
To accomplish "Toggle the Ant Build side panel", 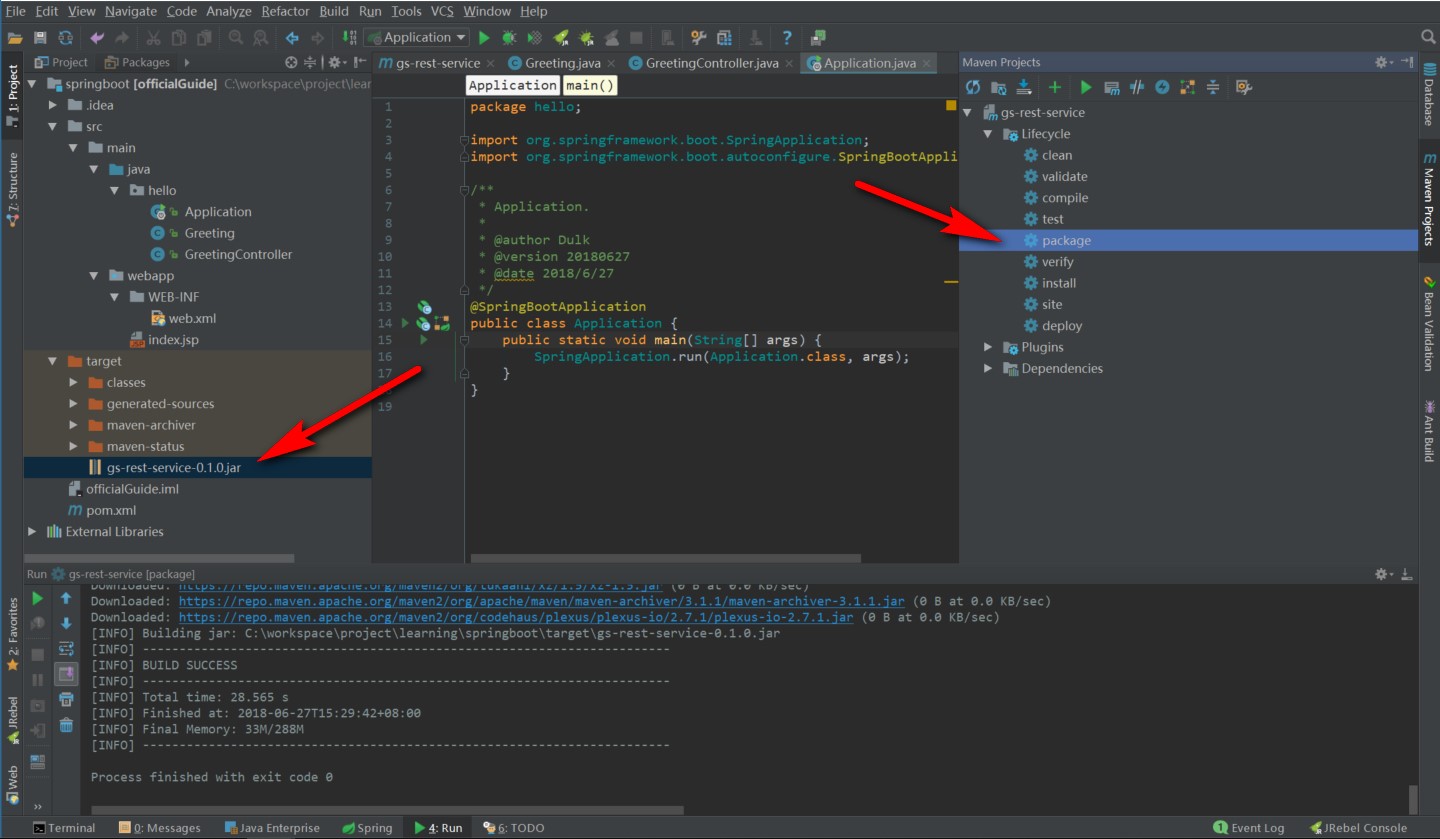I will 1429,431.
